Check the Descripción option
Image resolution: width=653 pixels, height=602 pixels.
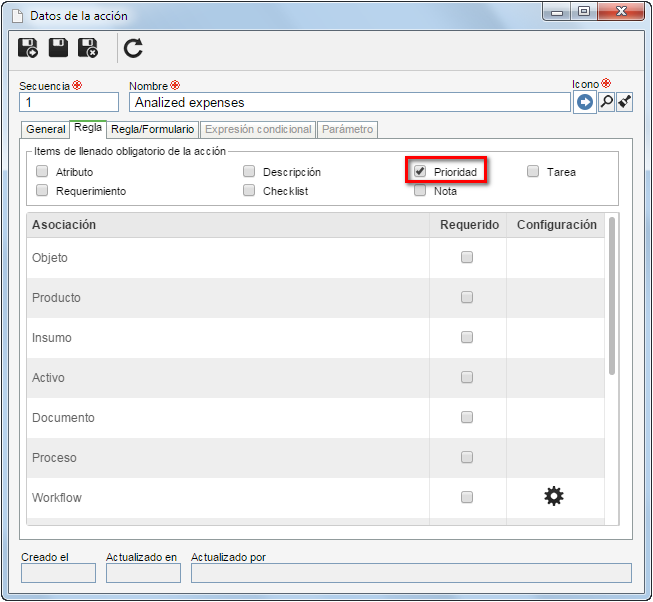(x=249, y=171)
